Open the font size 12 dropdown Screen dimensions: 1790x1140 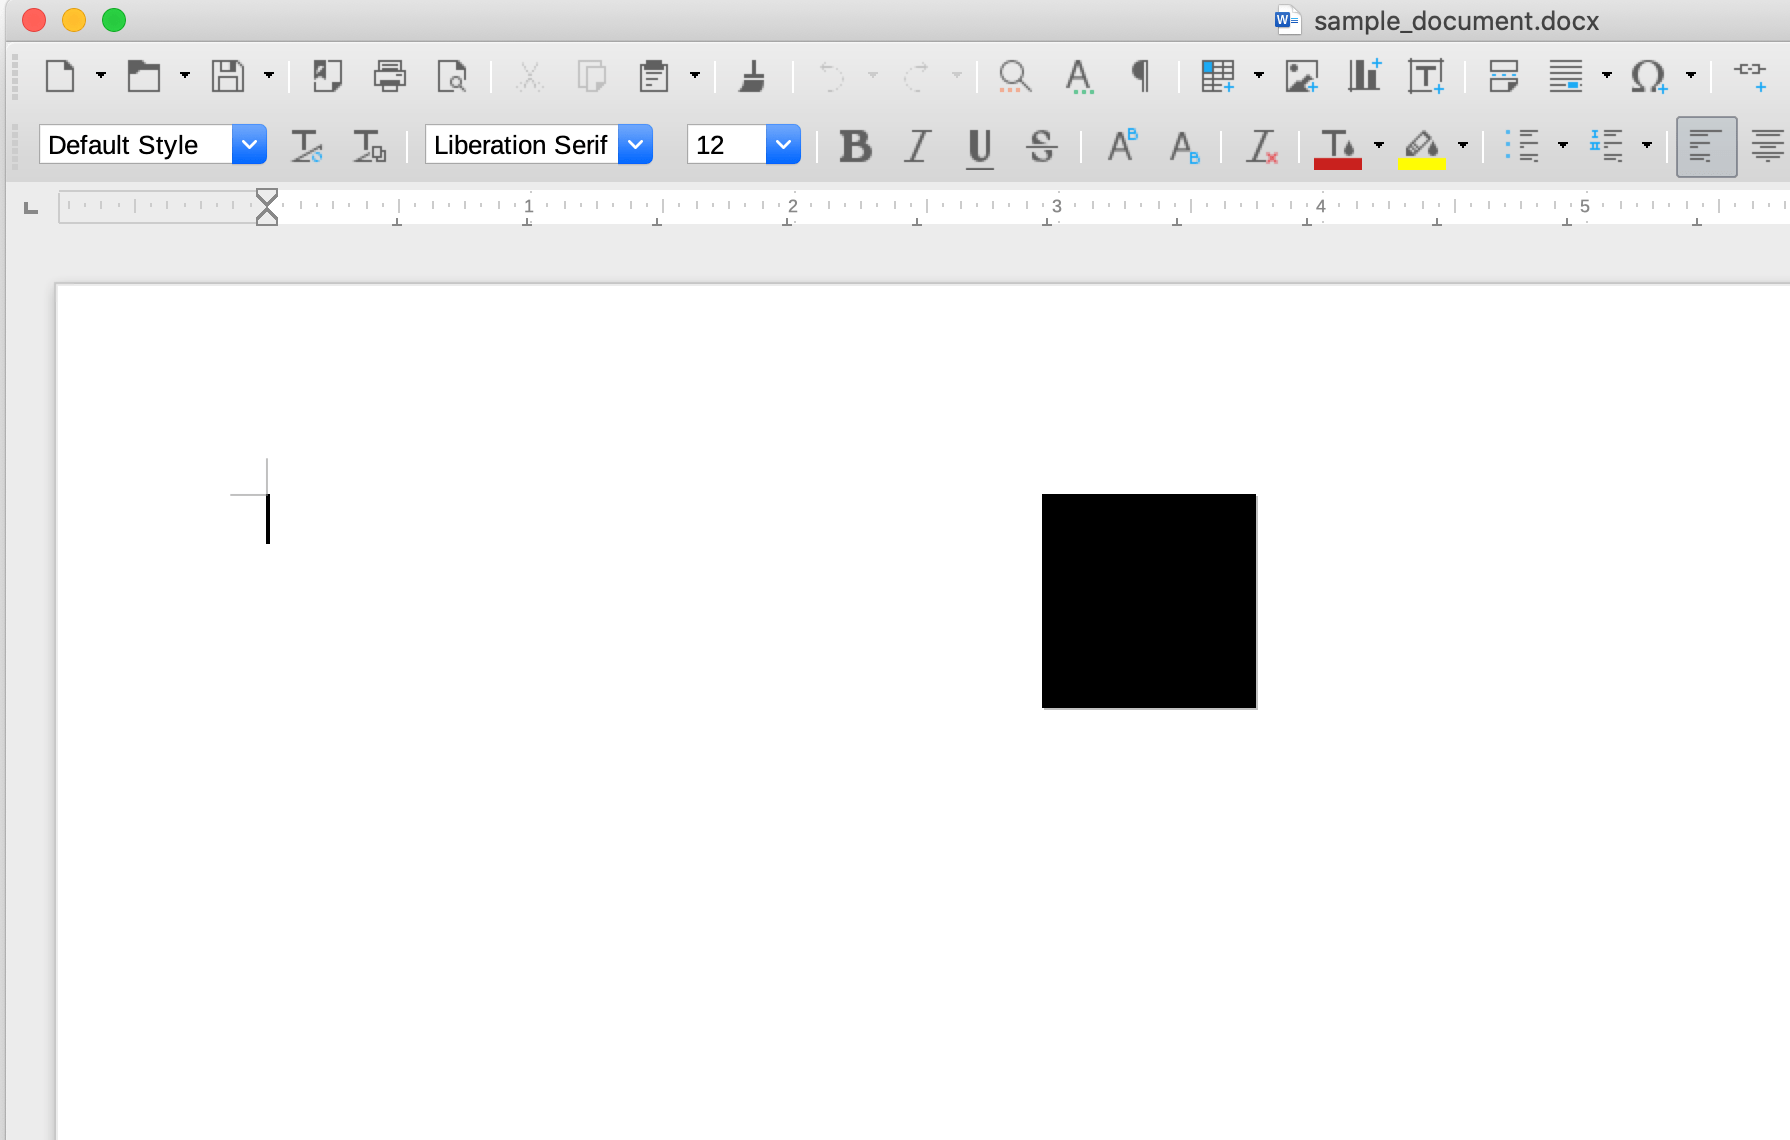tap(783, 145)
